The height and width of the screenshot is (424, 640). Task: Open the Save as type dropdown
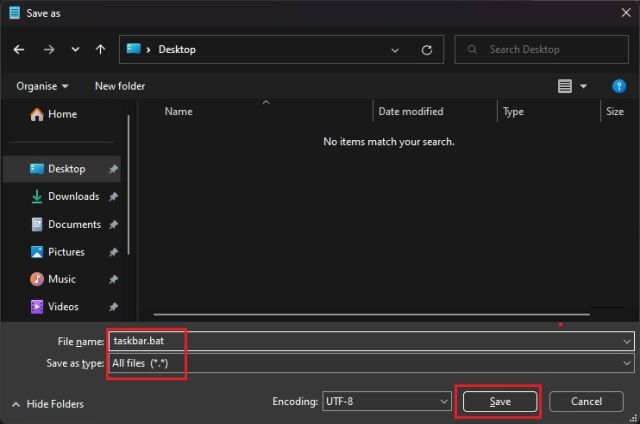pos(626,363)
